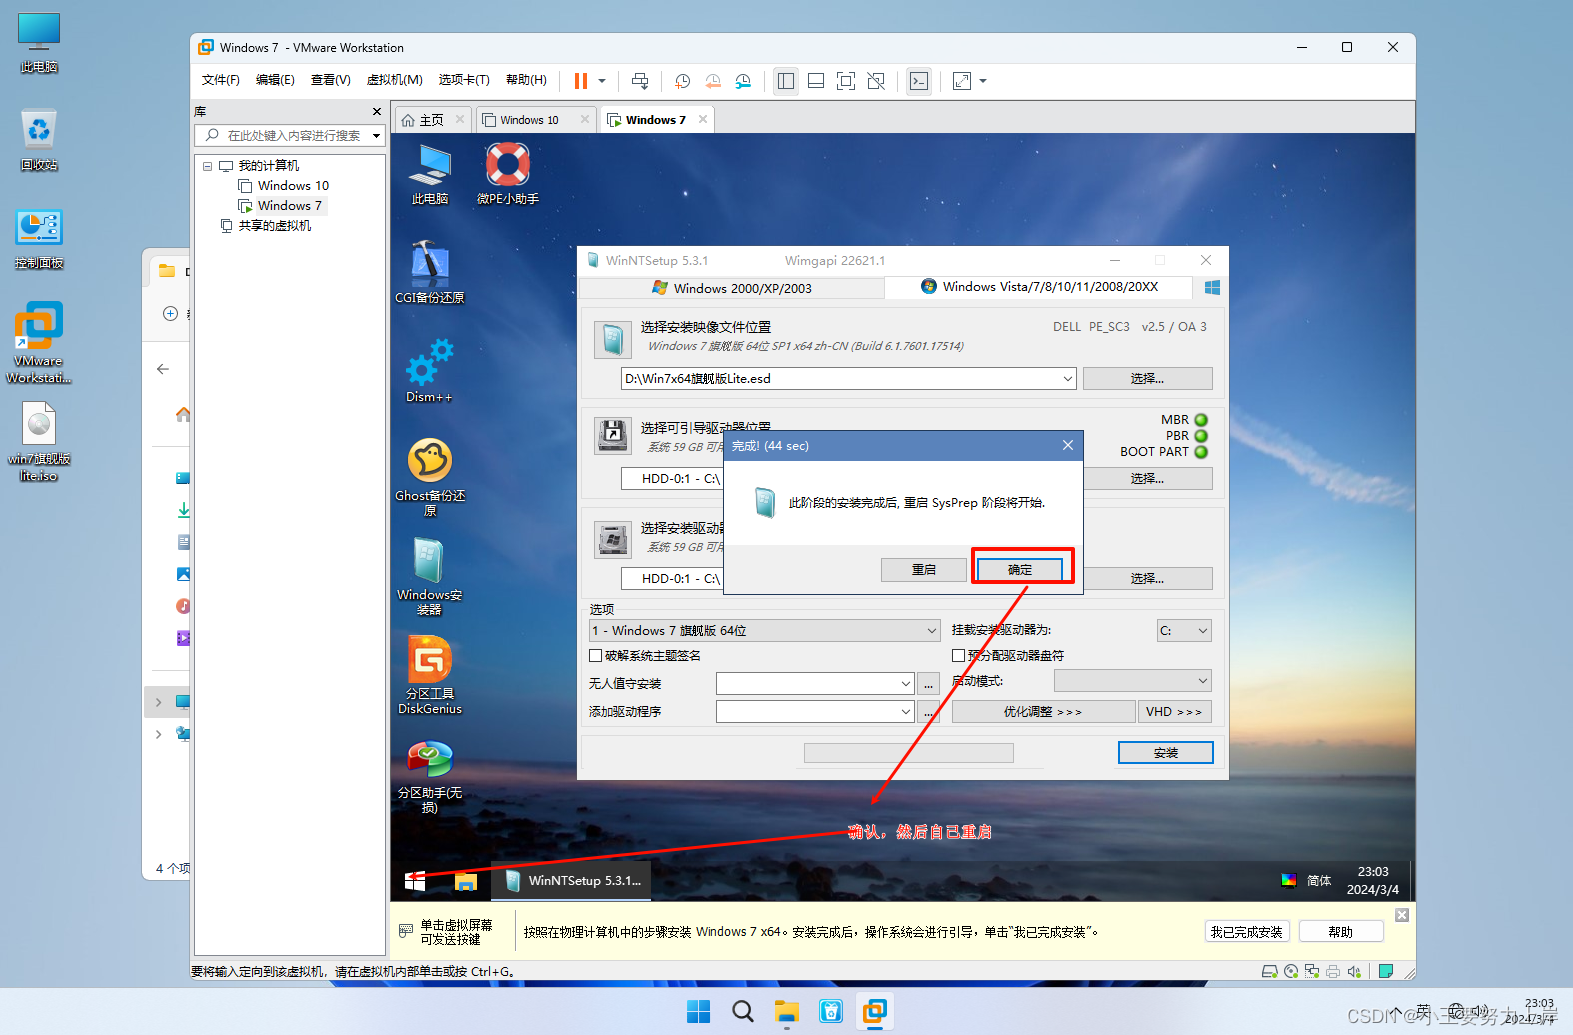1573x1035 pixels.
Task: Launch Dism++ from the VM desktop
Action: (x=429, y=371)
